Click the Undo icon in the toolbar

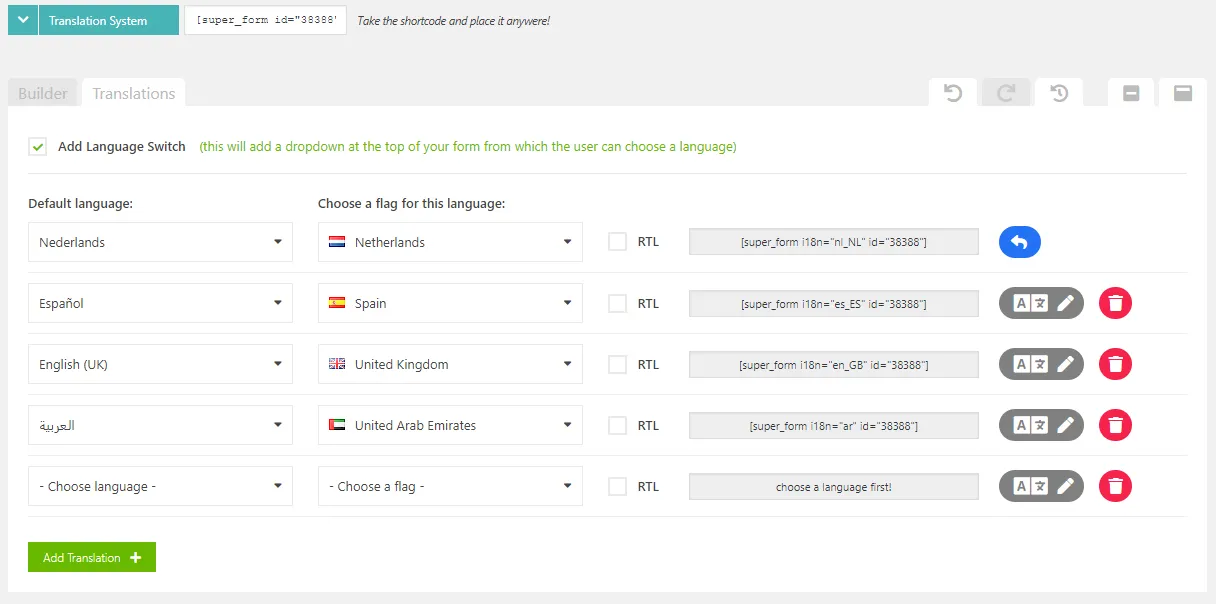point(952,92)
